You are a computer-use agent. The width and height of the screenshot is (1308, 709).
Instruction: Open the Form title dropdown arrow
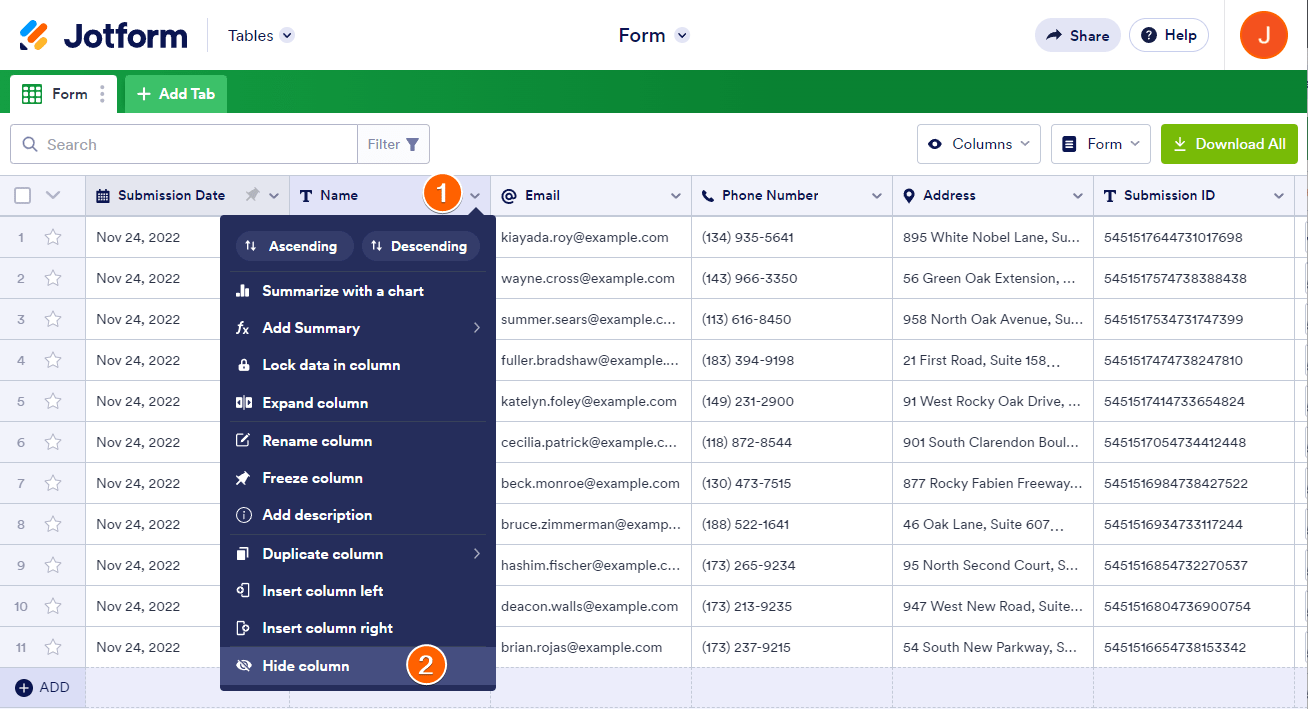(682, 36)
